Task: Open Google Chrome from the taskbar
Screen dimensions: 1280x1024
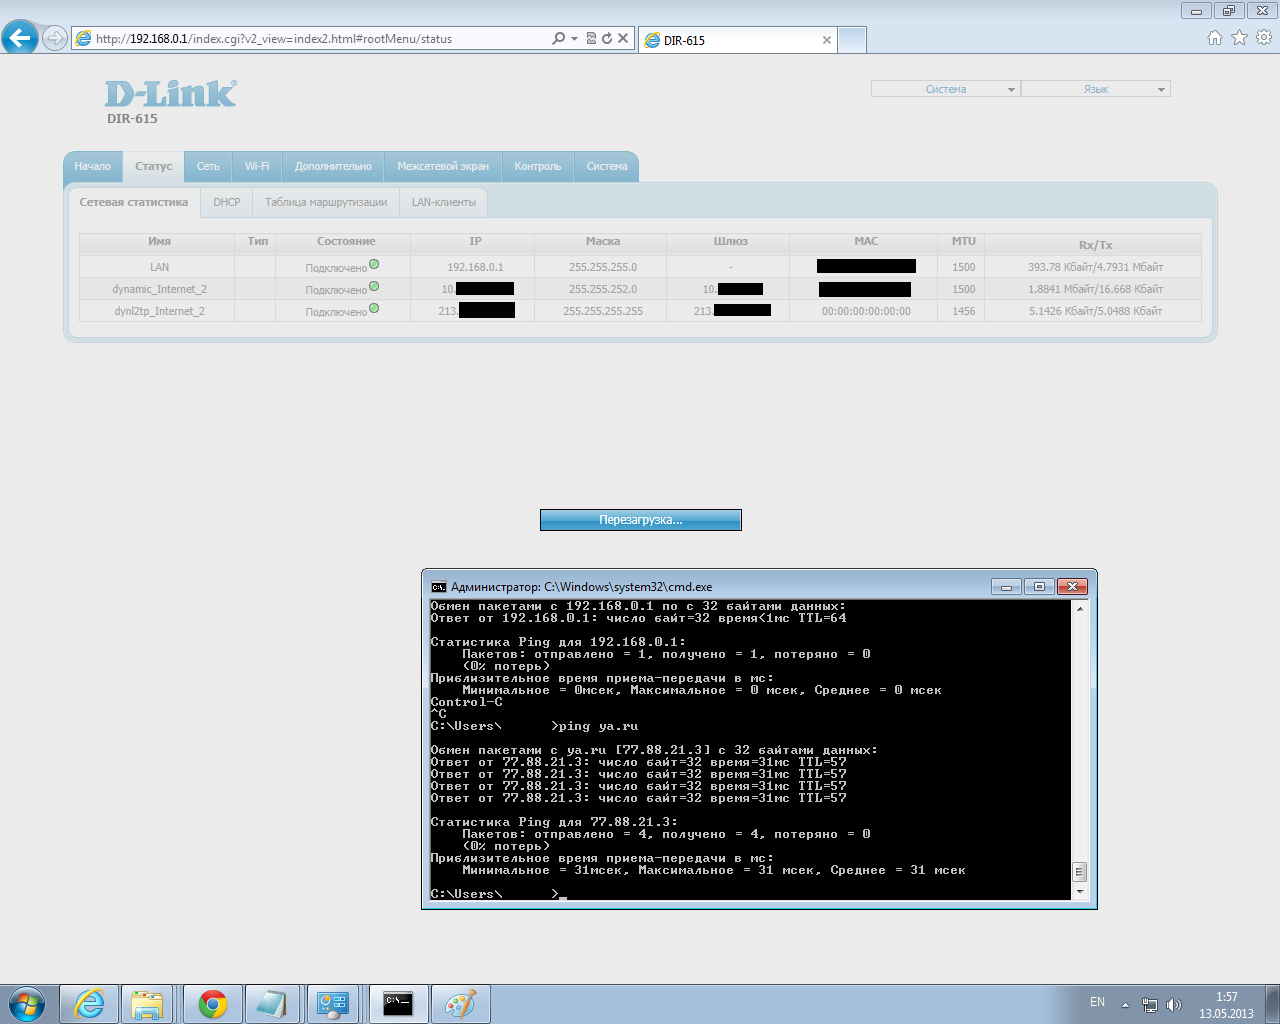Action: point(212,1003)
